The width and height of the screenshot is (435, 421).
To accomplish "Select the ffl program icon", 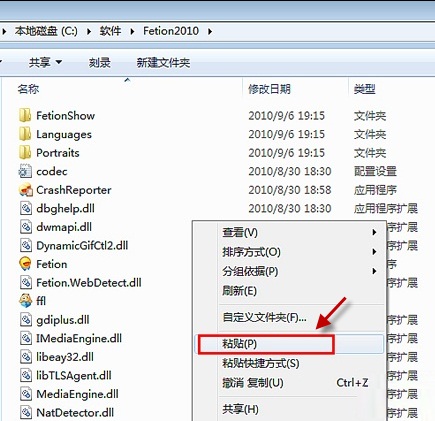I will 25,301.
